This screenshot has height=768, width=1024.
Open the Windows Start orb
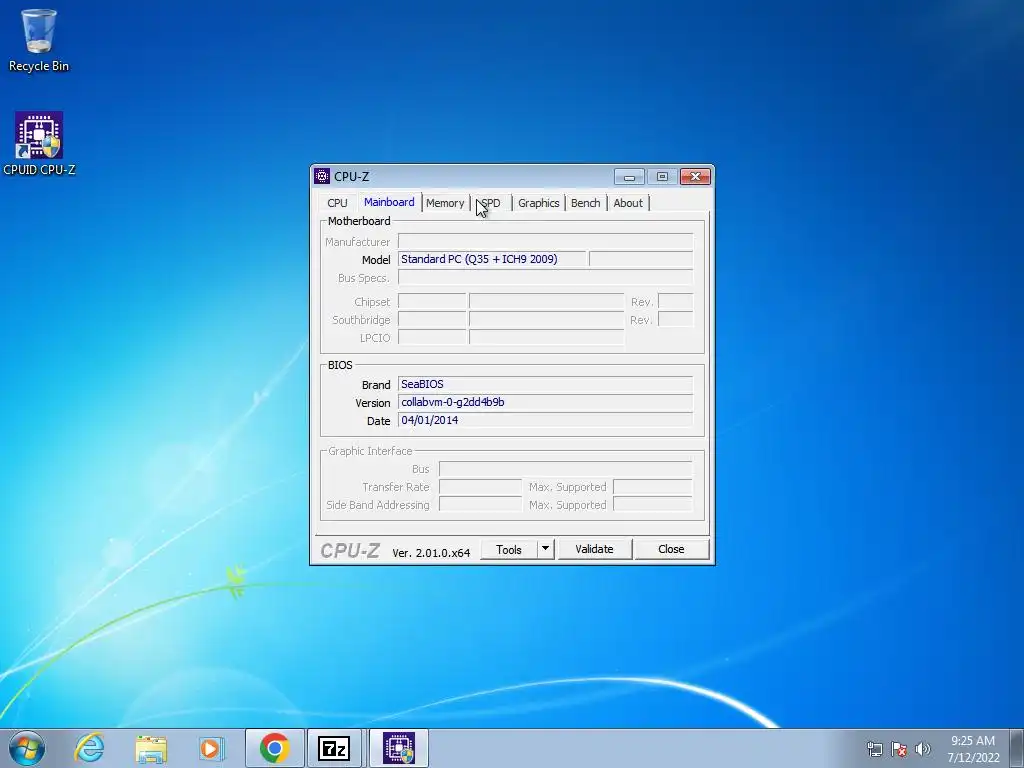tap(27, 748)
